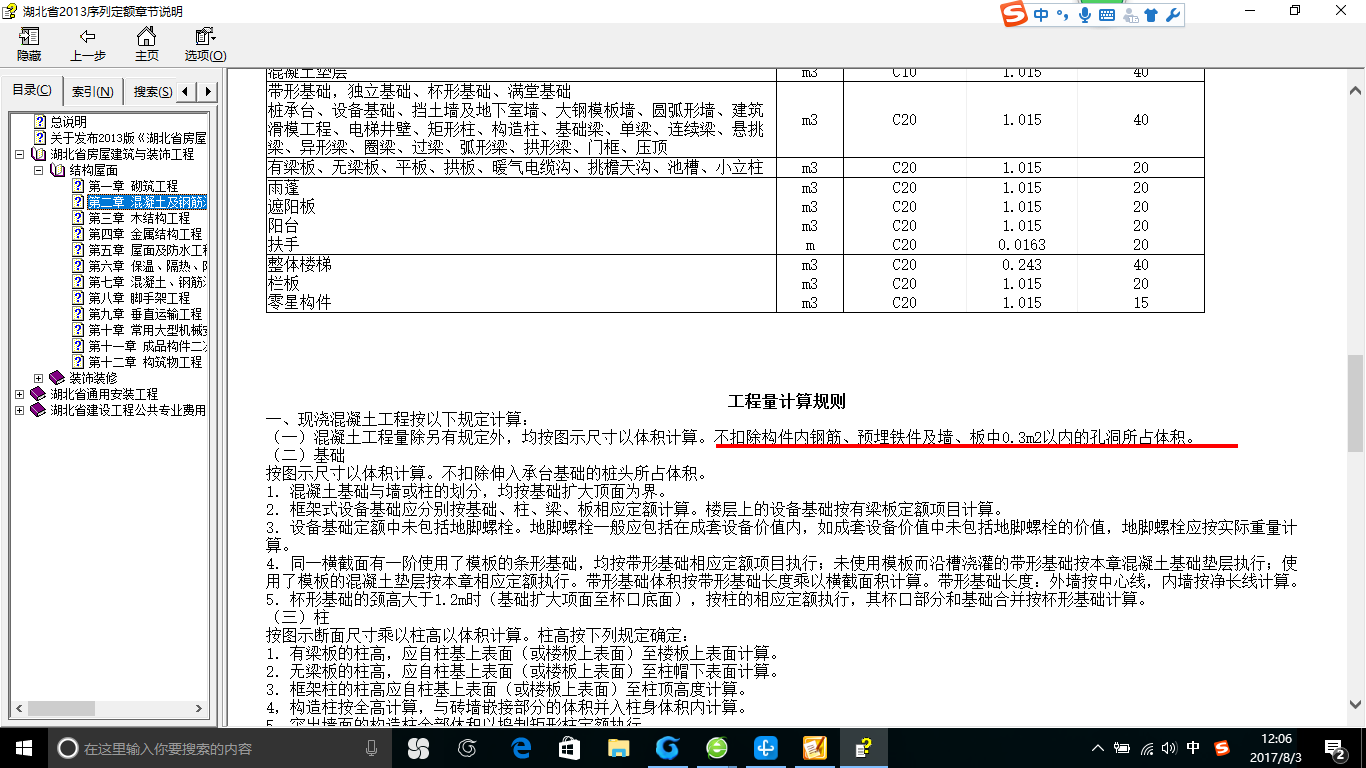Select 第十章 常用大型机械 chapter
Viewport: 1366px width, 768px height.
[x=147, y=330]
